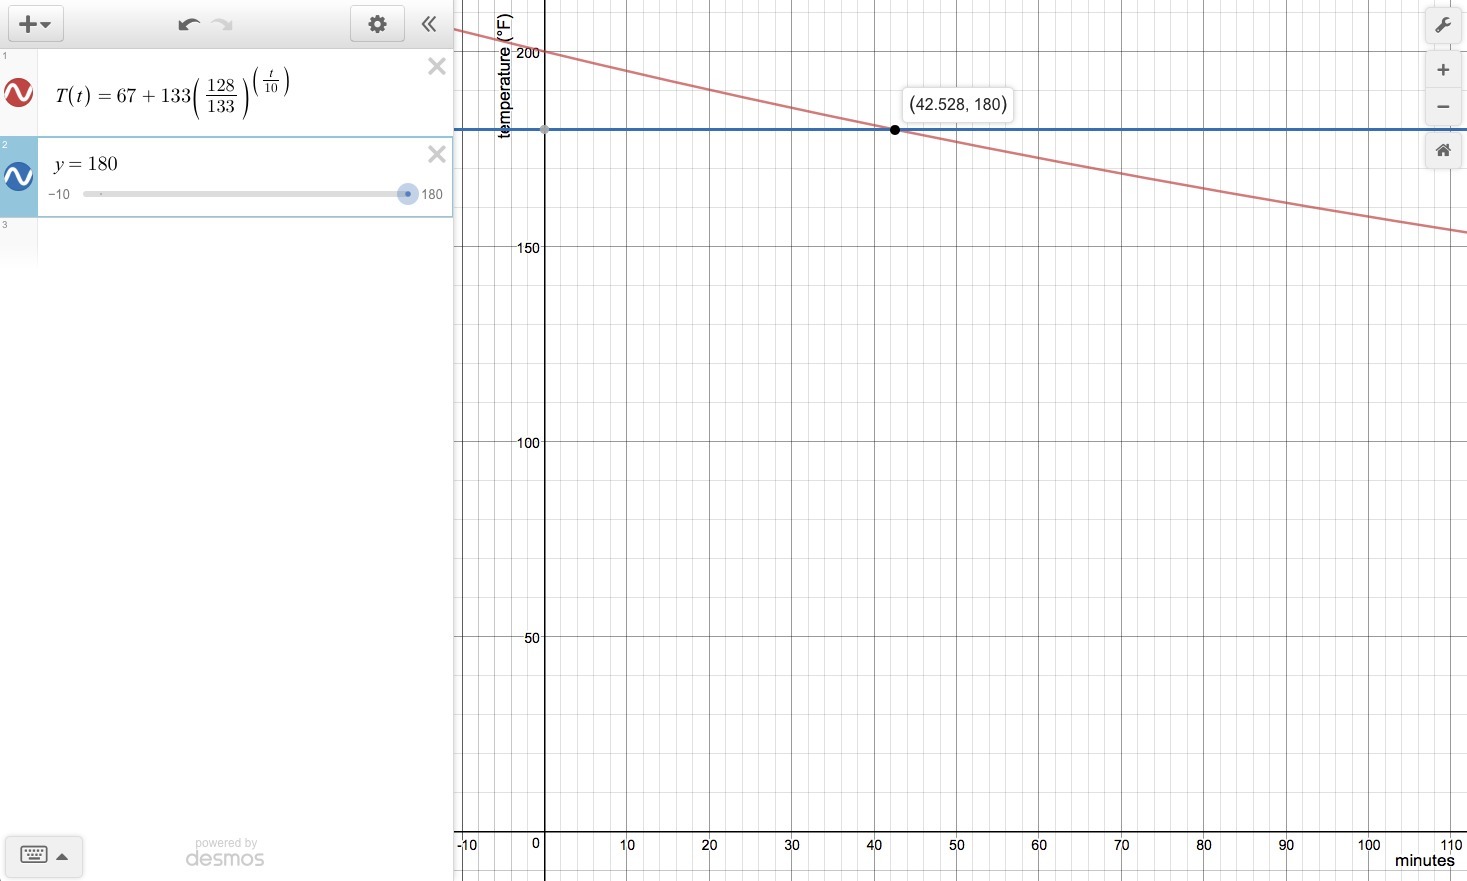
Task: Show the on-screen keyboard
Action: [44, 856]
